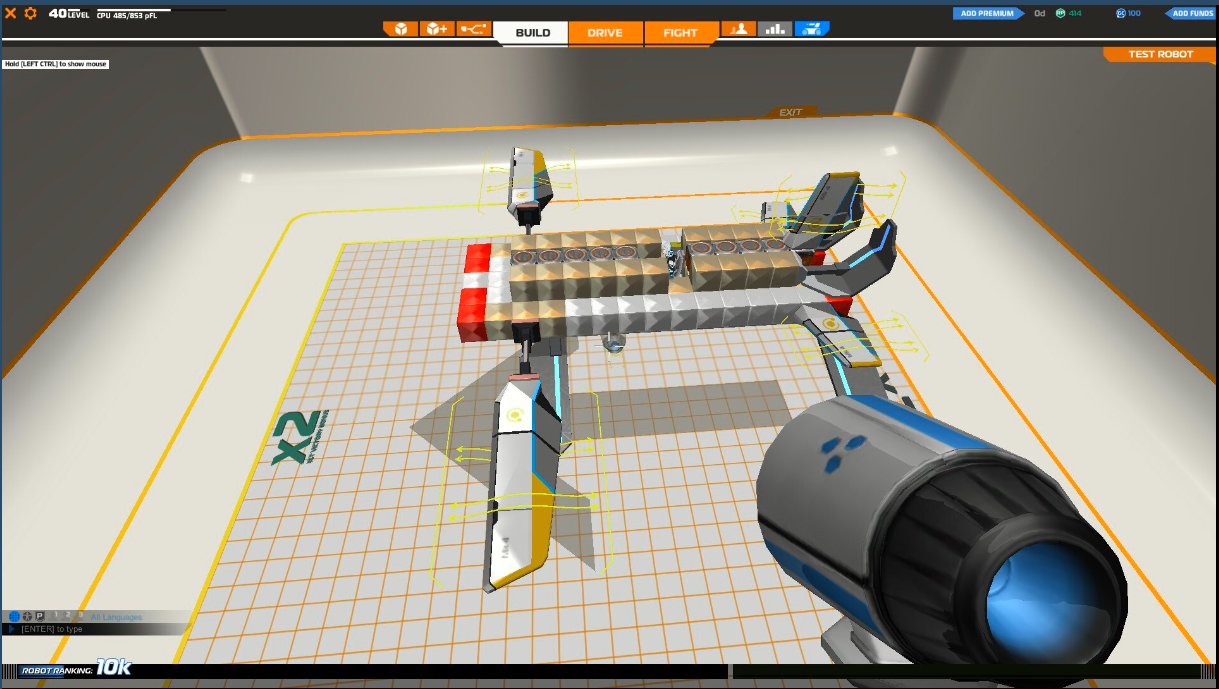Open the cube inventory icon
The height and width of the screenshot is (689, 1219).
400,29
